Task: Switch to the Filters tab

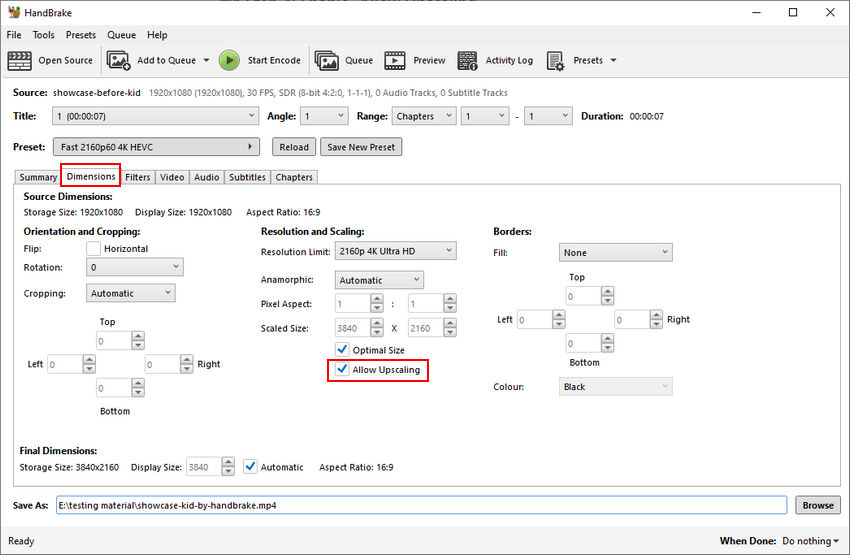Action: point(138,177)
